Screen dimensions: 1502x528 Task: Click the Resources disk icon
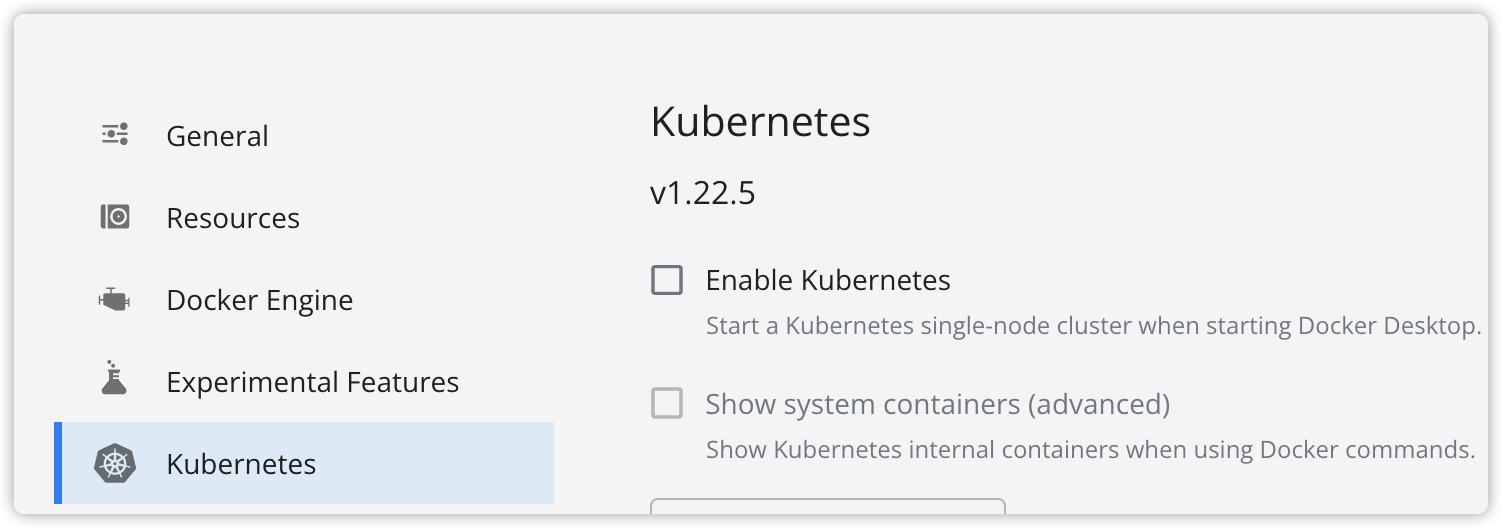(x=115, y=217)
